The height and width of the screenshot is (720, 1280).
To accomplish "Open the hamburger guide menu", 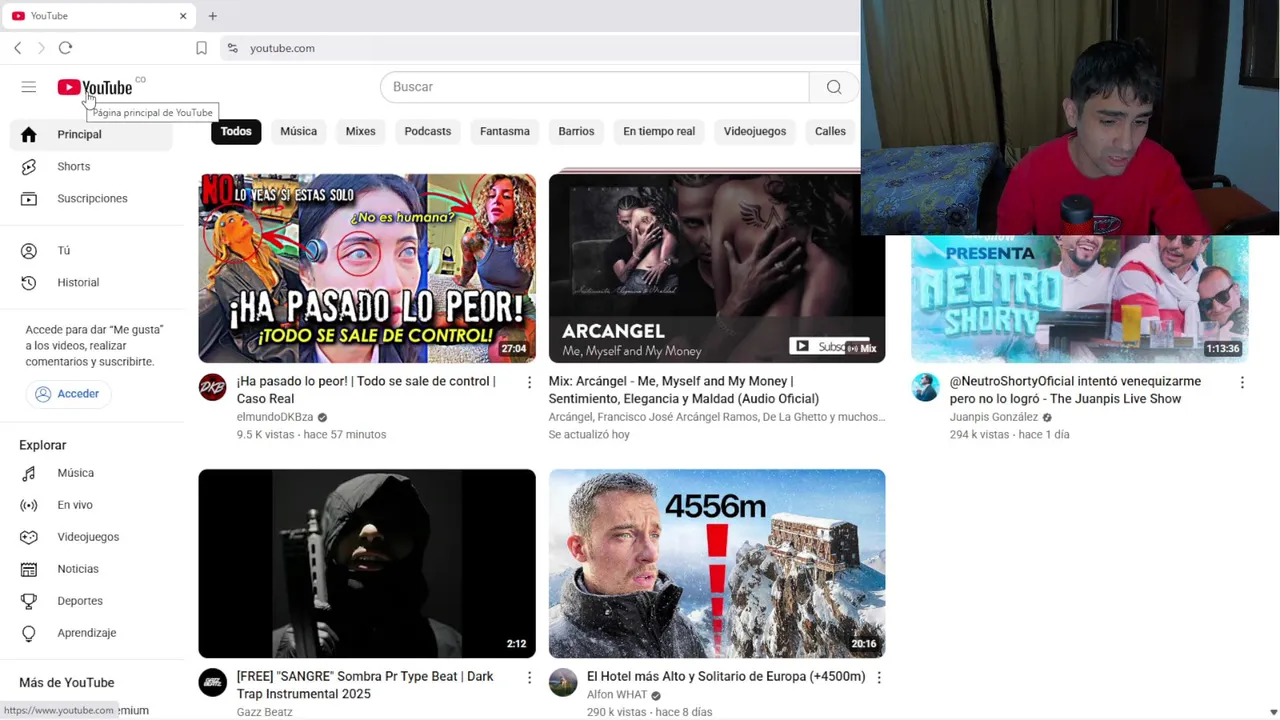I will pos(29,87).
